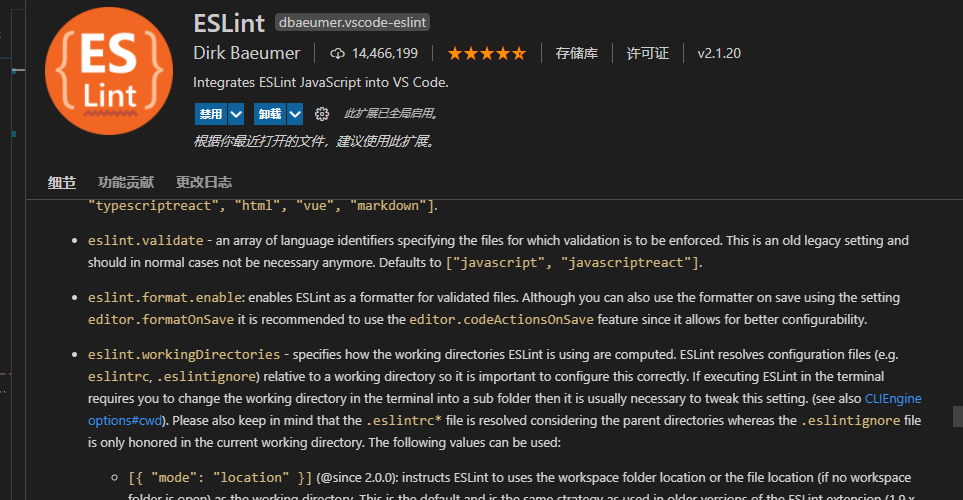Switch to the 细节 tab
This screenshot has height=500, width=963.
62,182
